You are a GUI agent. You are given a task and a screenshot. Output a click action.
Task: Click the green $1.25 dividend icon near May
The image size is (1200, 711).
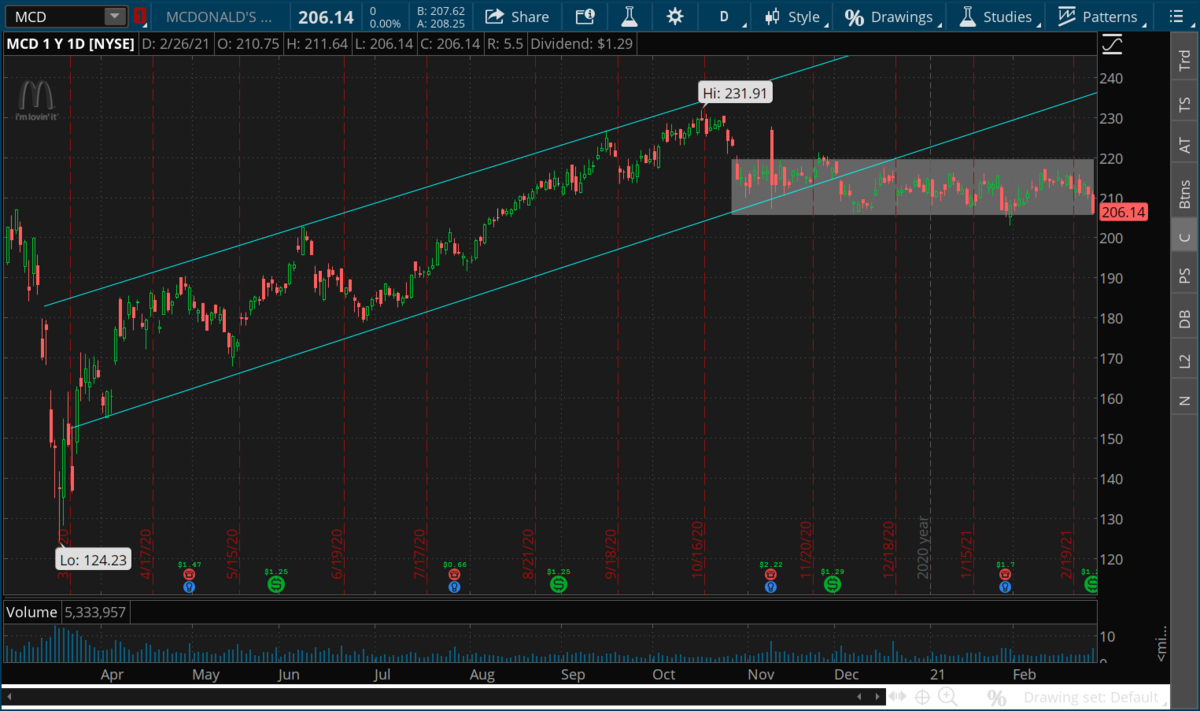click(275, 583)
